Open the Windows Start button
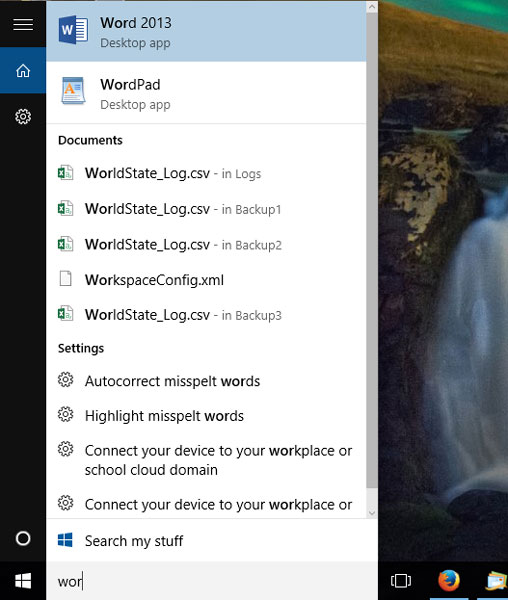This screenshot has width=508, height=600. (23, 581)
